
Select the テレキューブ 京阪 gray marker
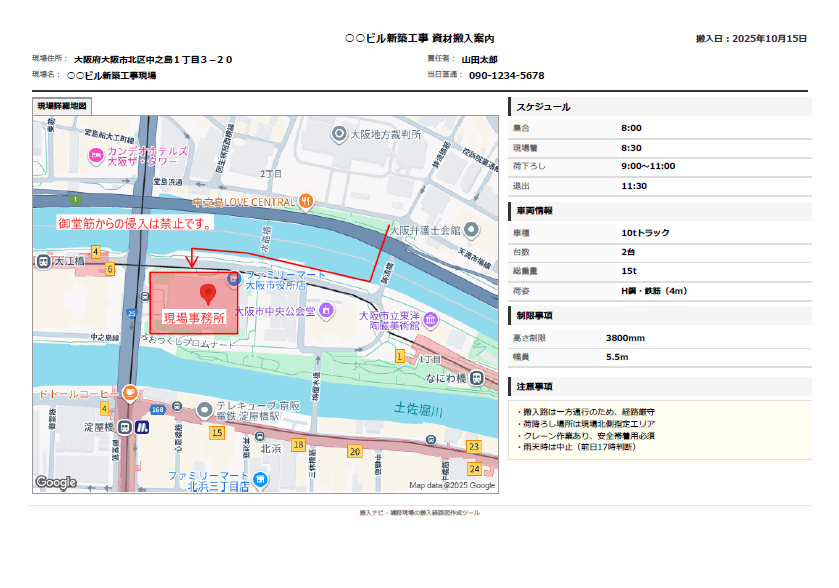205,408
